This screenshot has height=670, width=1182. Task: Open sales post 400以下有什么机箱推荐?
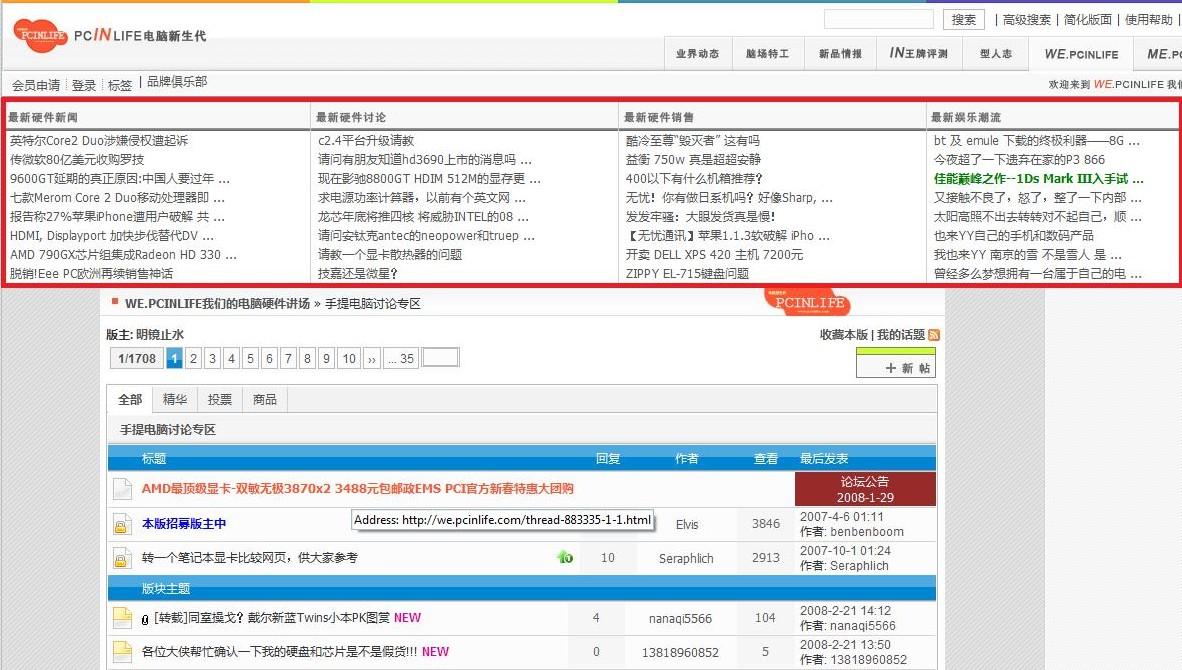(x=694, y=179)
